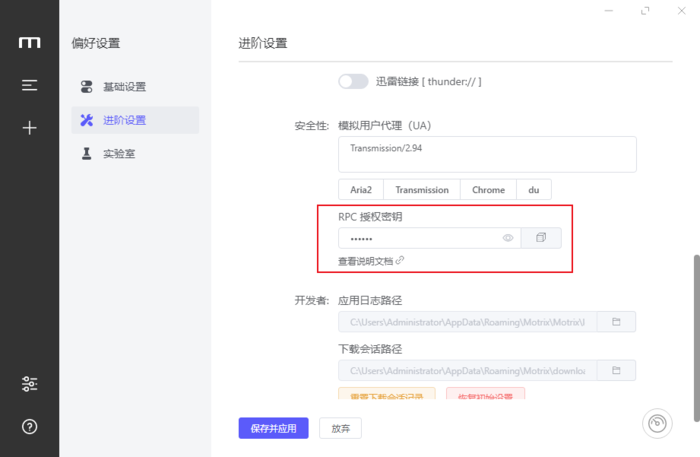Switch to 基础设置 in preferences menu
Screen dimensions: 700x457
click(x=124, y=87)
